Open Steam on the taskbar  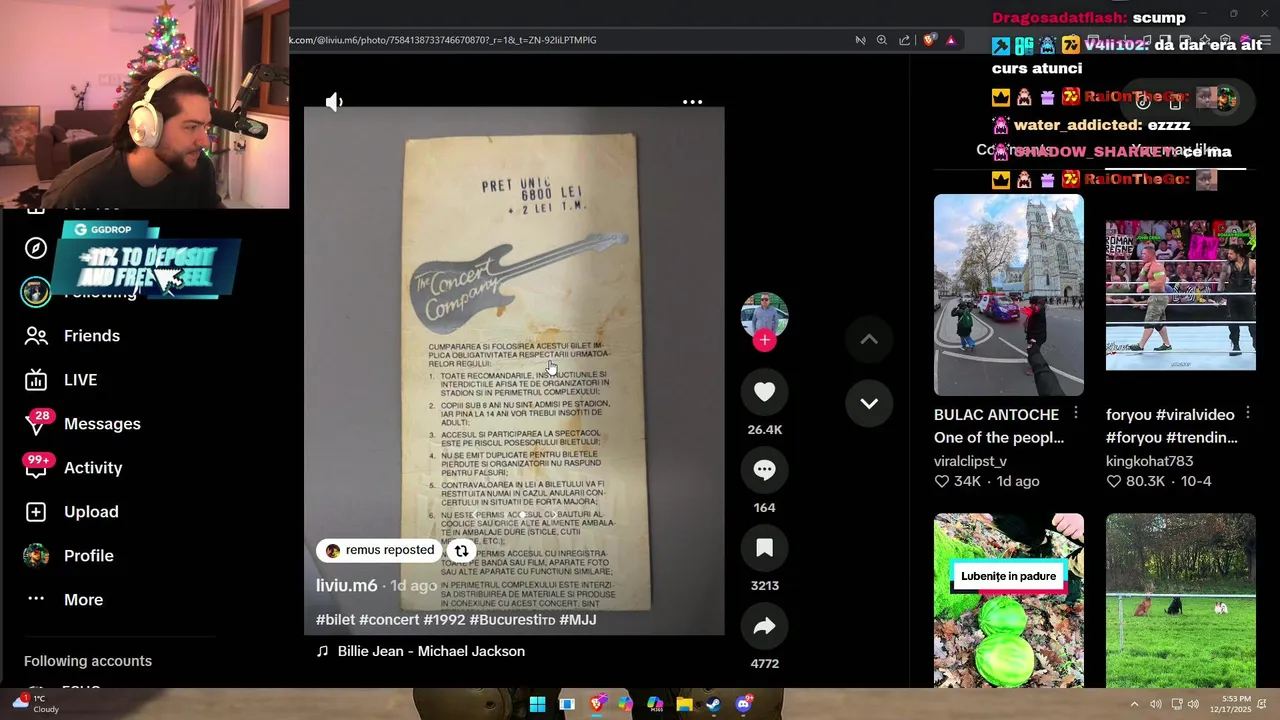pyautogui.click(x=713, y=705)
